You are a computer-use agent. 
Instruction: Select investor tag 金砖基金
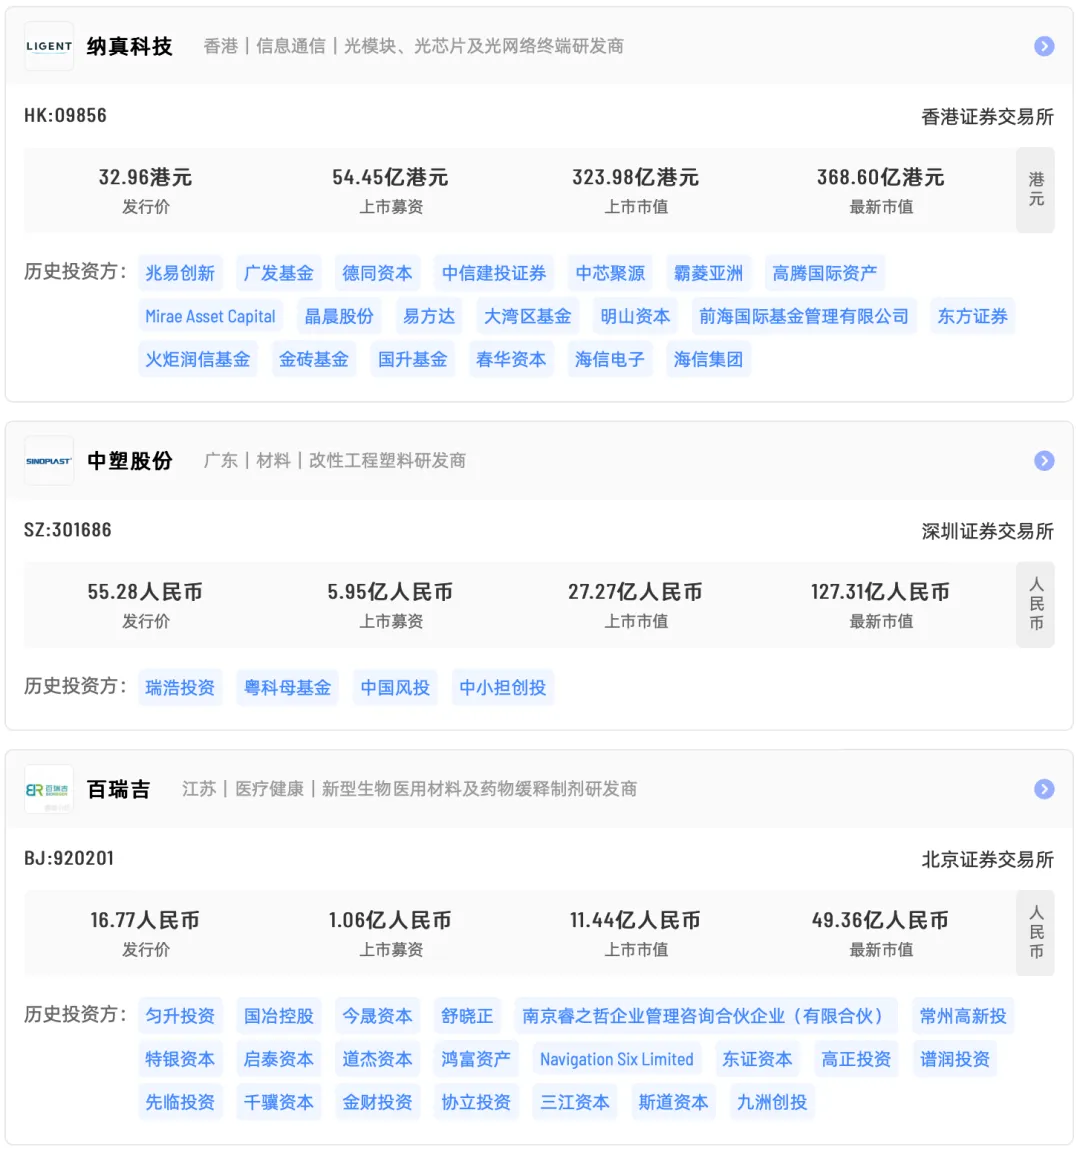pos(314,359)
